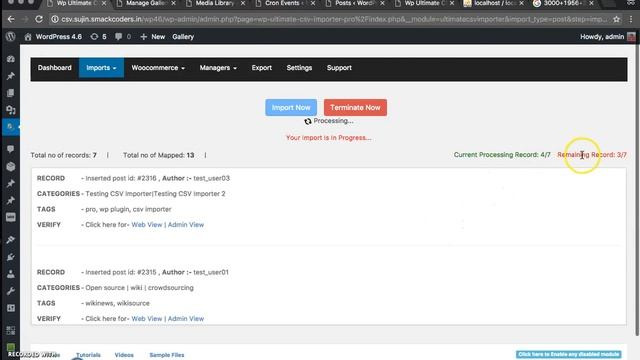The height and width of the screenshot is (360, 640).
Task: Close the Manage Gallery browser tab
Action: point(173,3)
